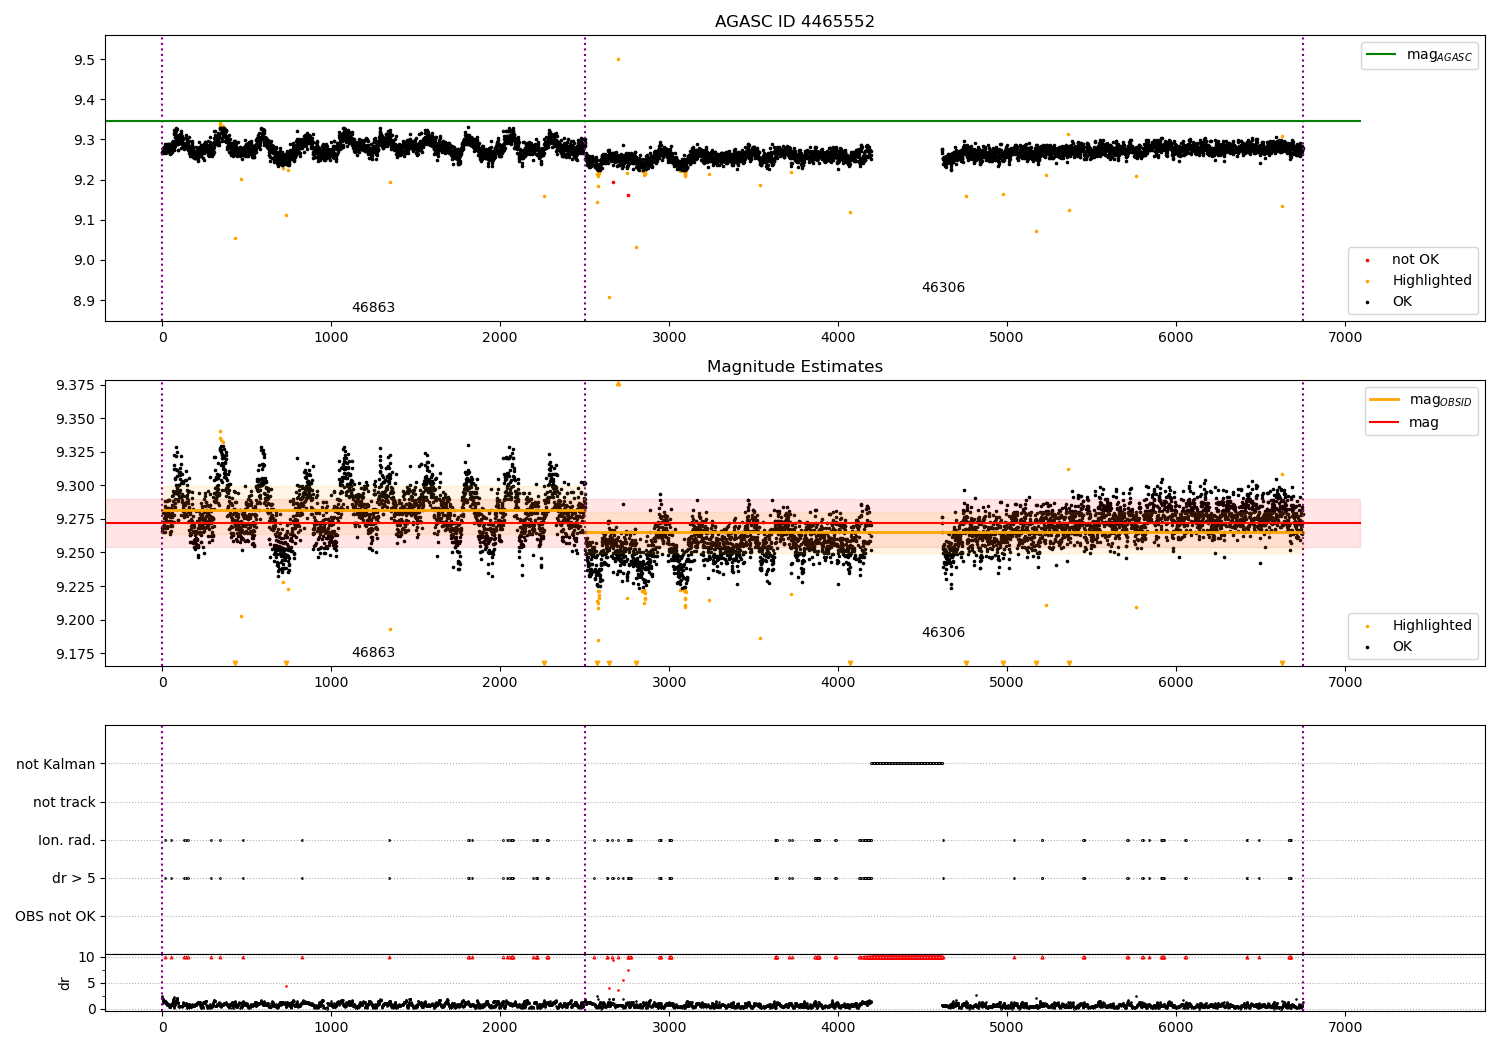This screenshot has width=1500, height=1050.
Task: Click the 9.375 tick label on middle plot
Action: 75,385
